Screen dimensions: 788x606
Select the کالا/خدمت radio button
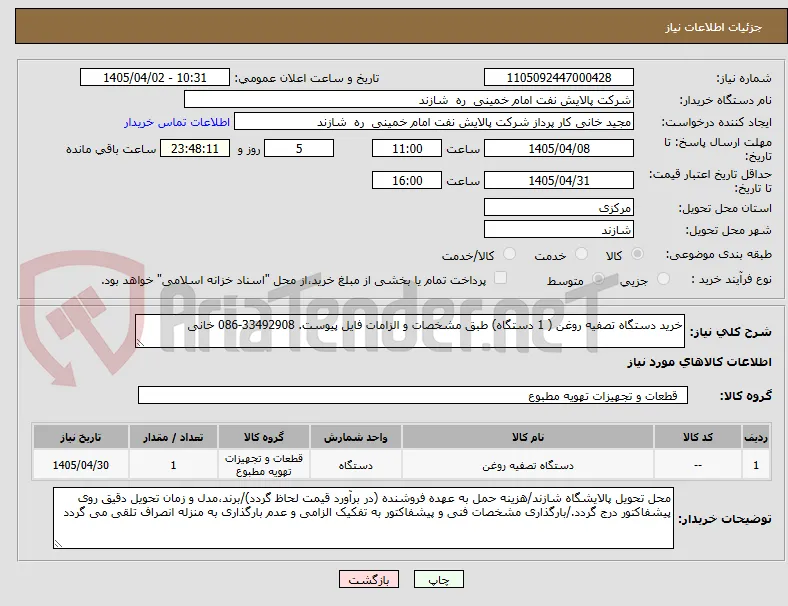[509, 254]
